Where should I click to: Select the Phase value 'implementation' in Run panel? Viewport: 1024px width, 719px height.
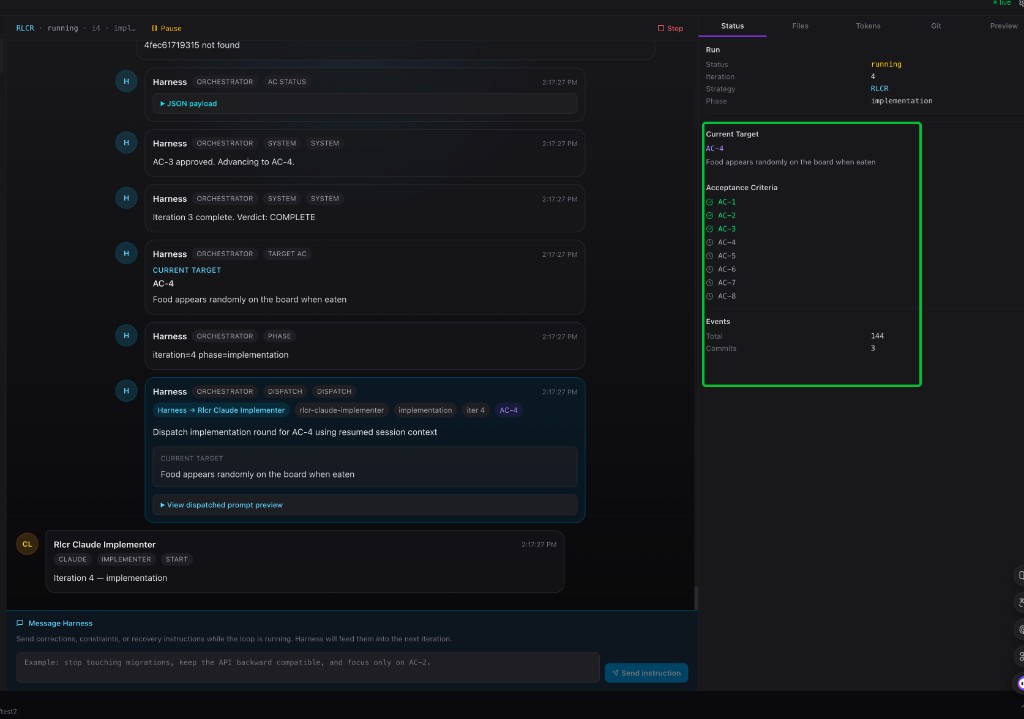901,101
